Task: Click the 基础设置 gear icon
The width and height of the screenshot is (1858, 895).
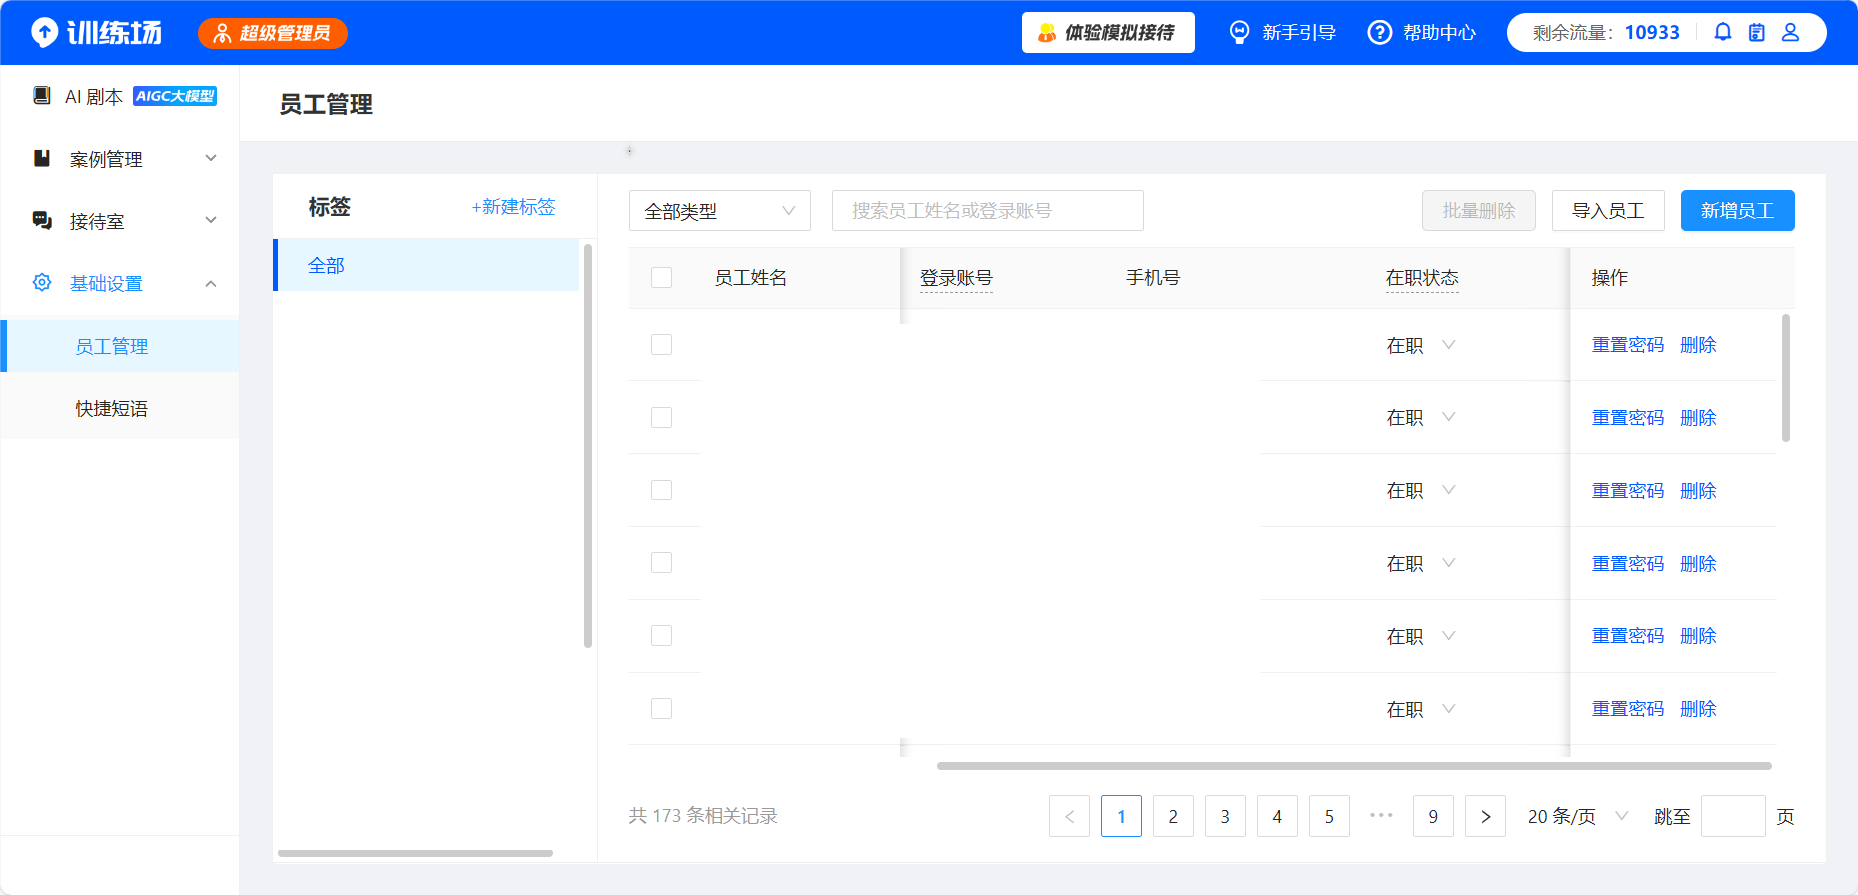Action: pos(42,282)
